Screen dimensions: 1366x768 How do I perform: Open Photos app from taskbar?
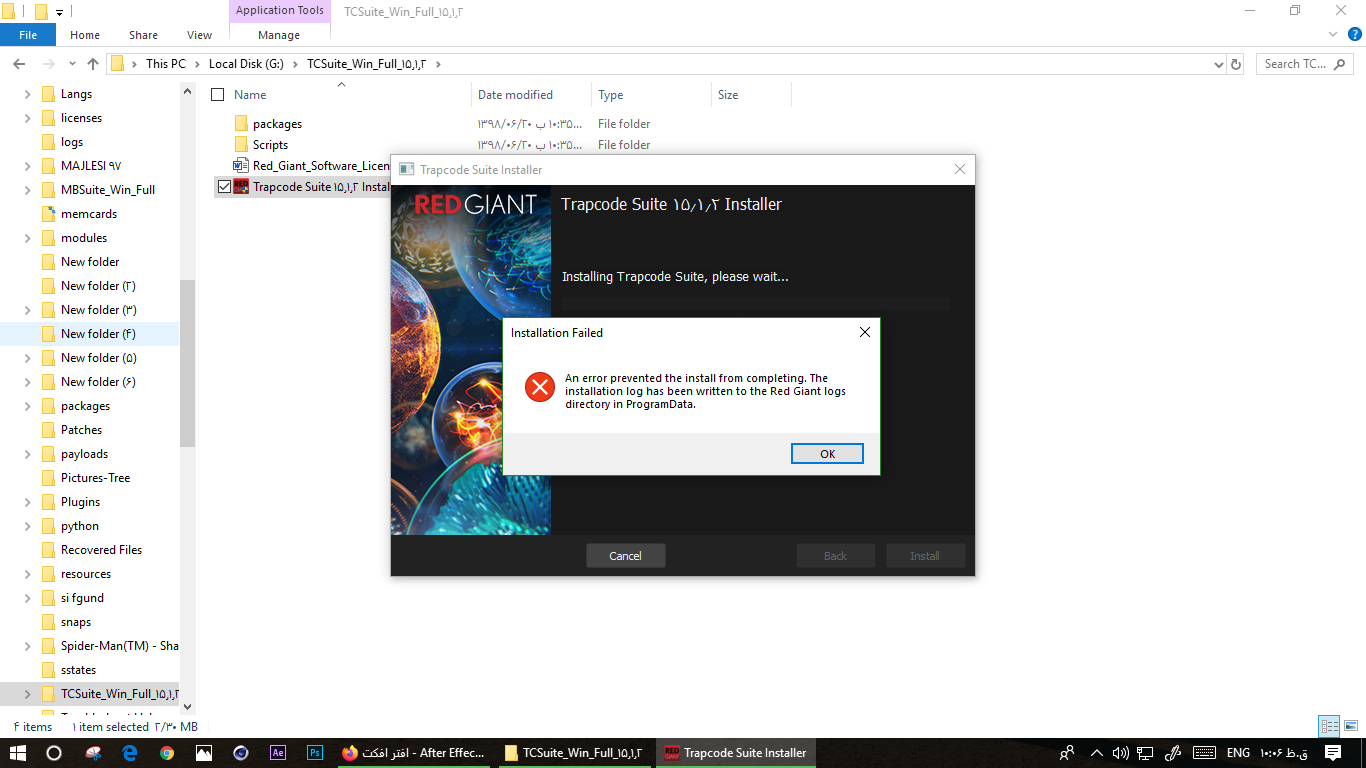click(204, 753)
